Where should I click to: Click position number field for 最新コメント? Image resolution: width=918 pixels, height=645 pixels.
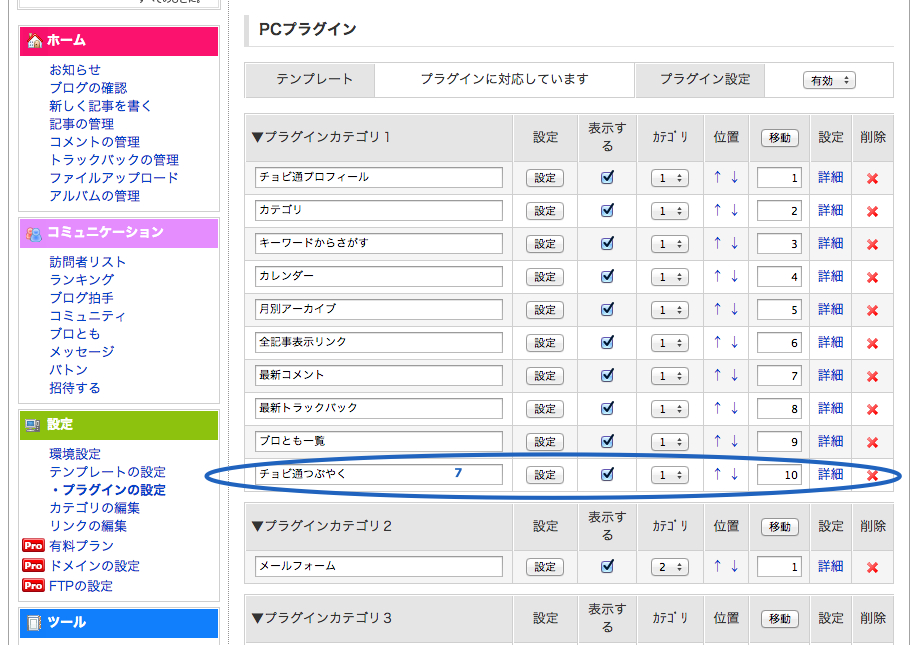(779, 376)
